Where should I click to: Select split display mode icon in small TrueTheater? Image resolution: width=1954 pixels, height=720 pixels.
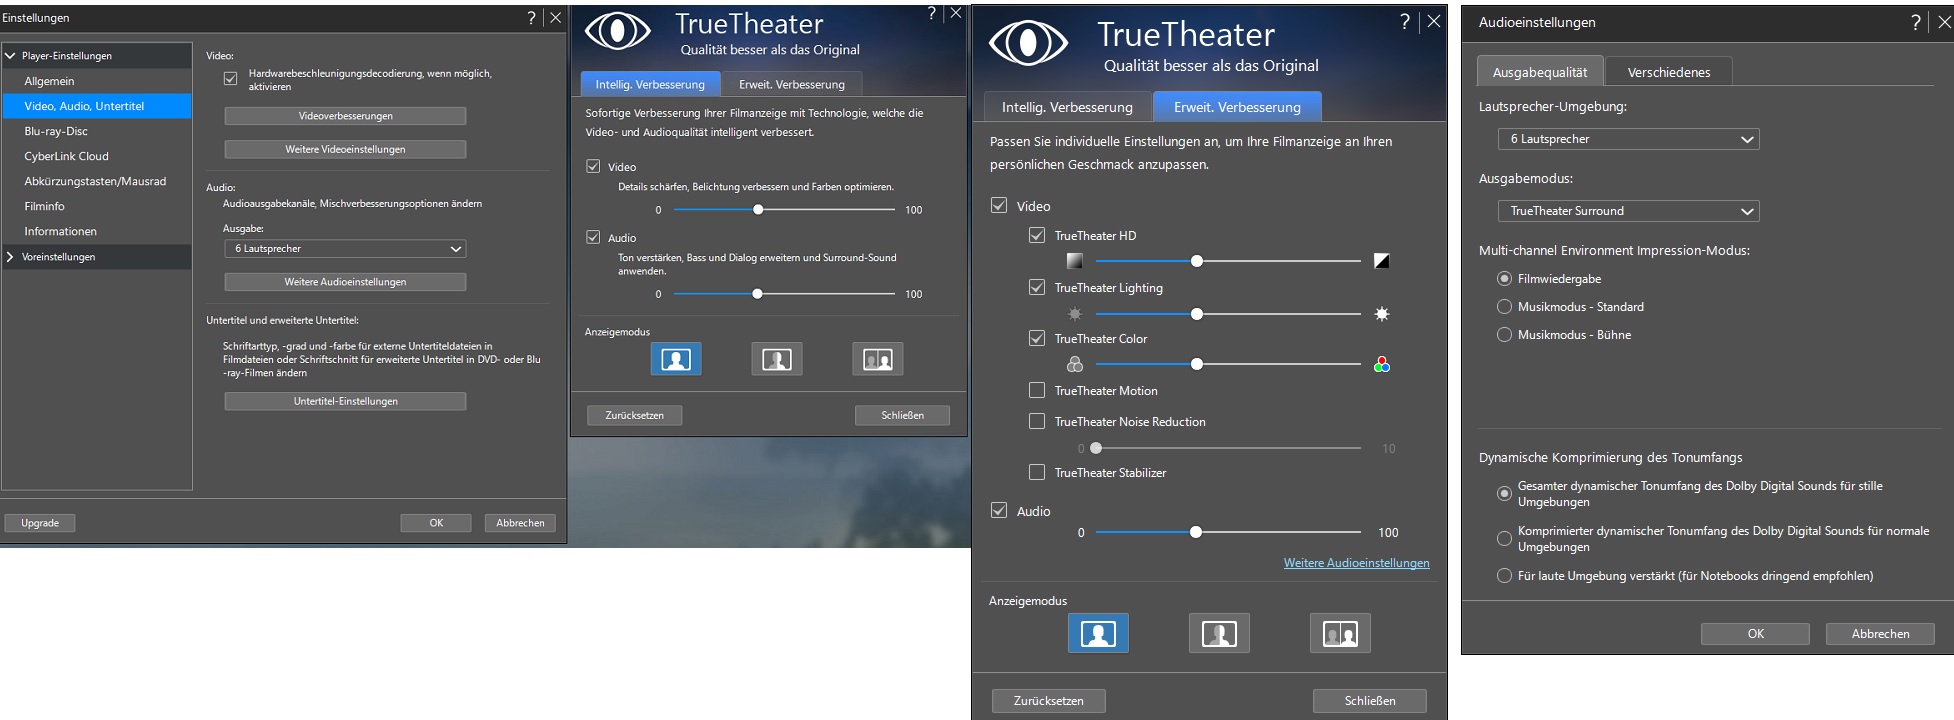pyautogui.click(x=777, y=359)
